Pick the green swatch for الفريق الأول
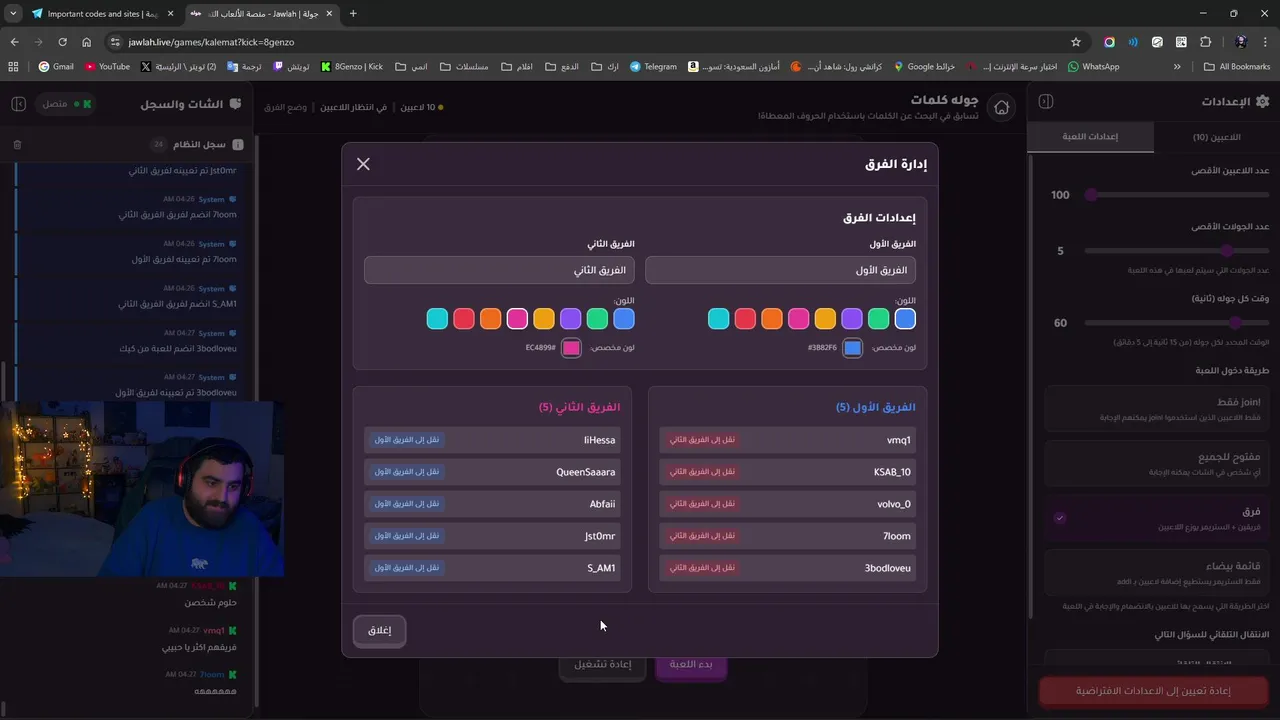 click(879, 319)
